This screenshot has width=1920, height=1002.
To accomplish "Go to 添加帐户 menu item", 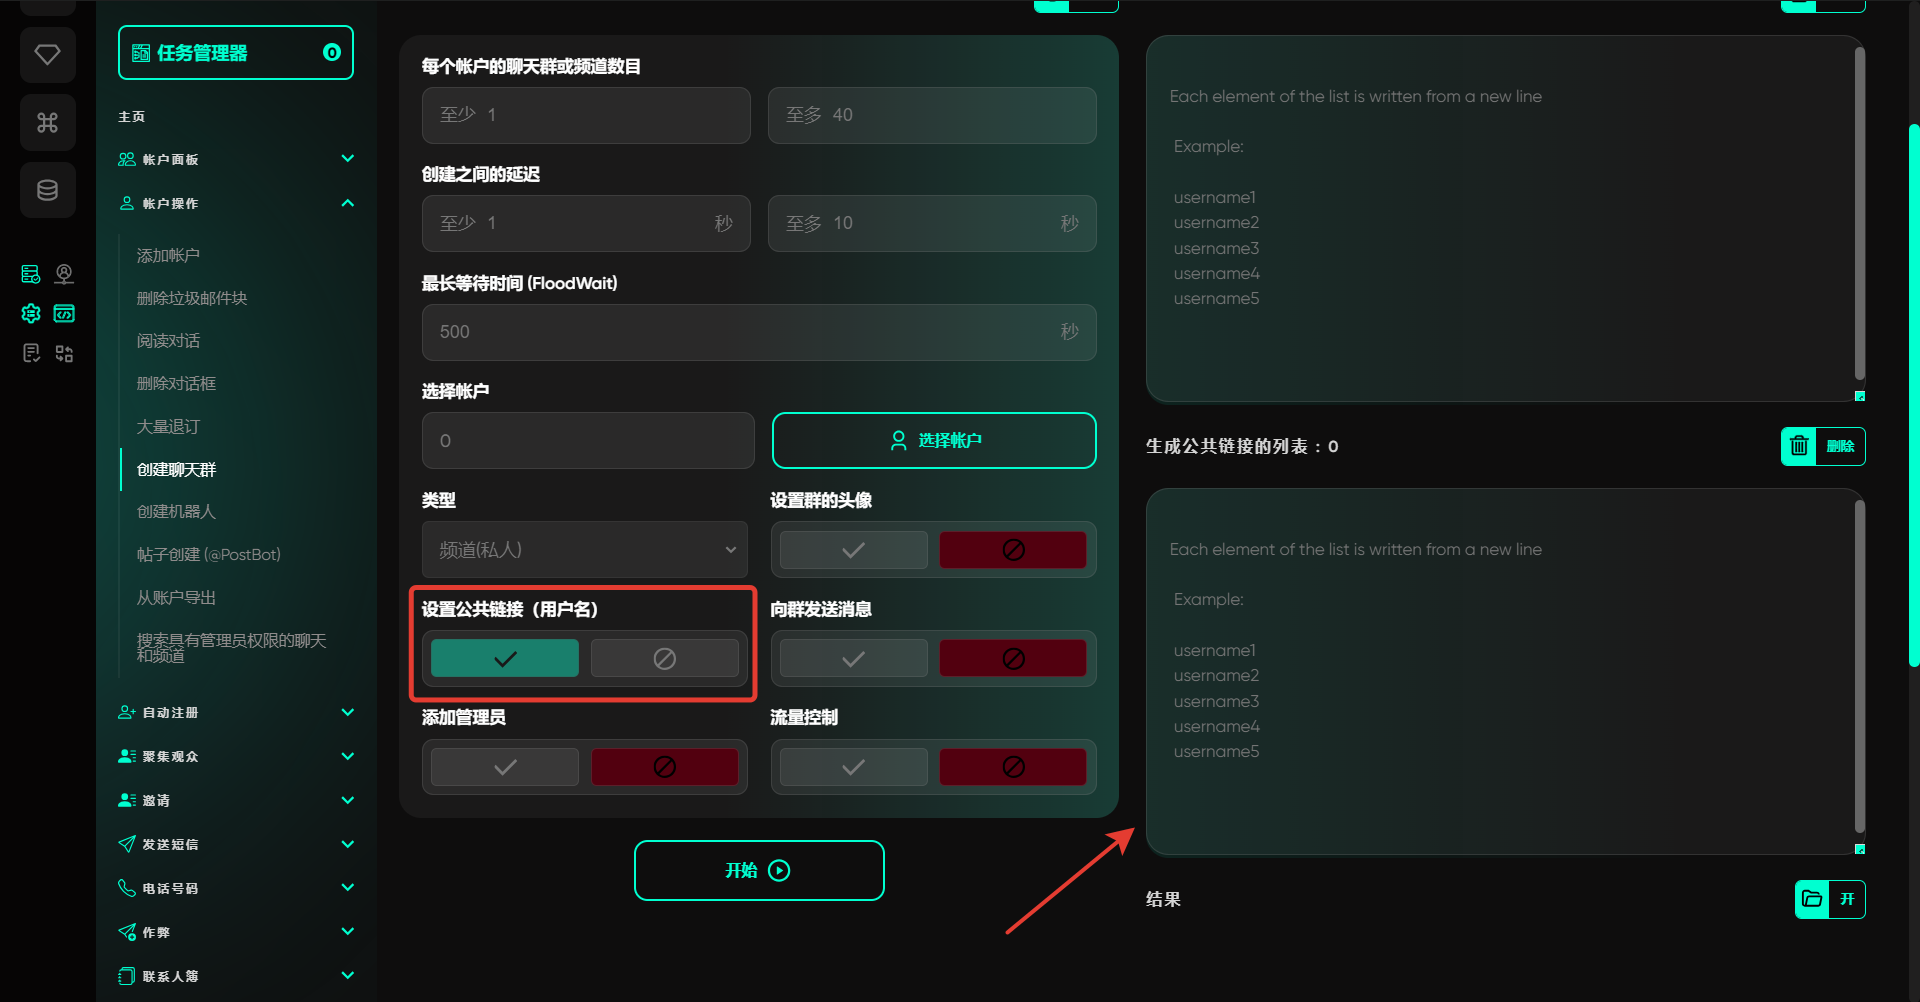I will [x=168, y=255].
